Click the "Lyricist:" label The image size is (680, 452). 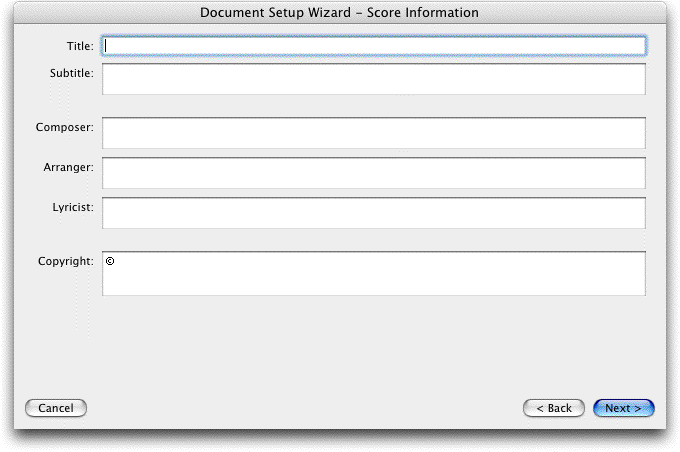pos(73,207)
